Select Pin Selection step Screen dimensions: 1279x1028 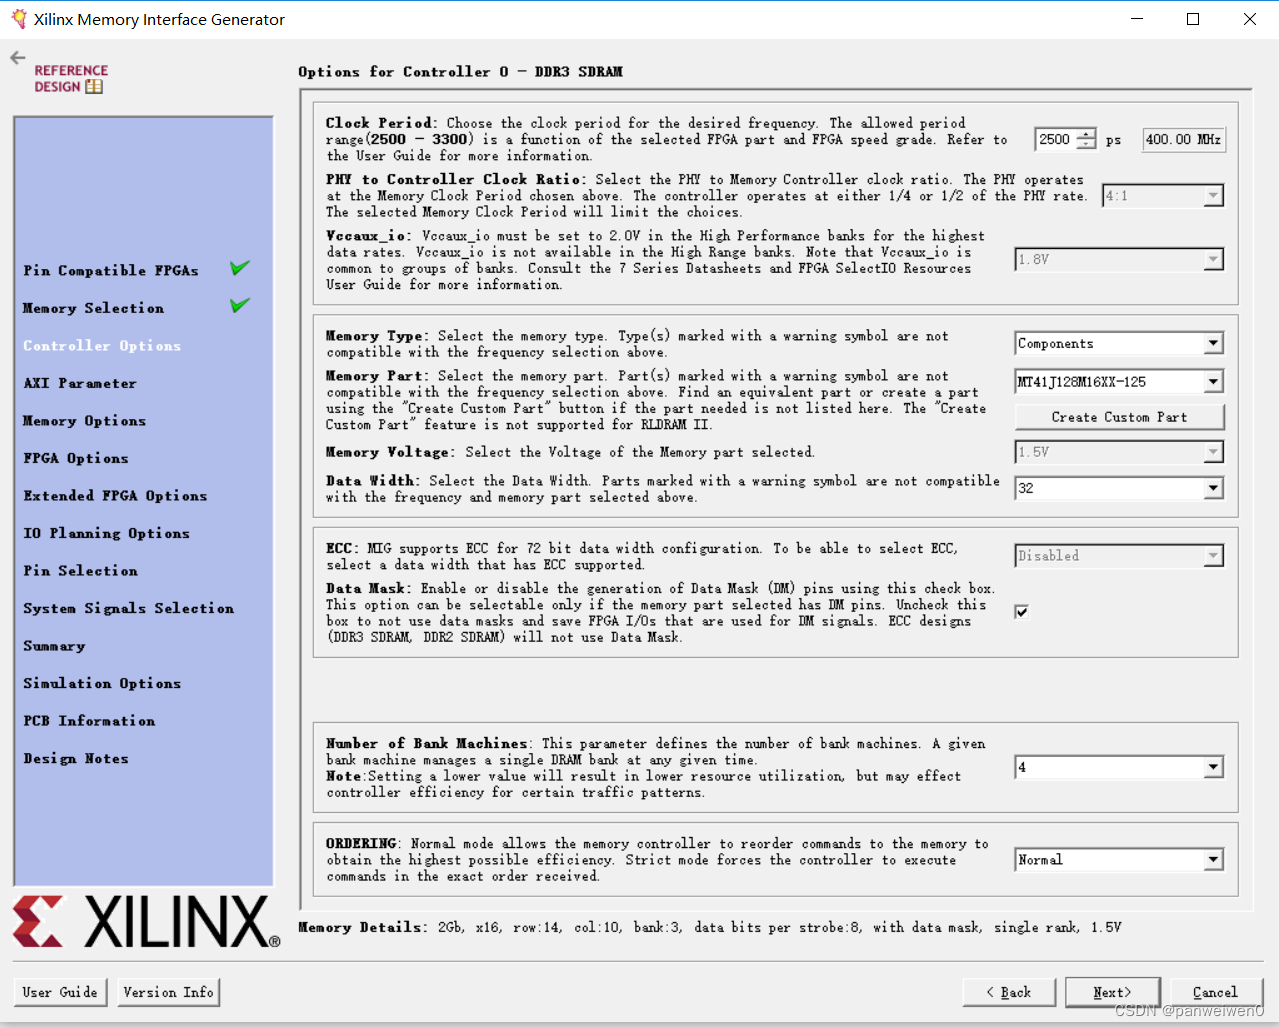(81, 571)
